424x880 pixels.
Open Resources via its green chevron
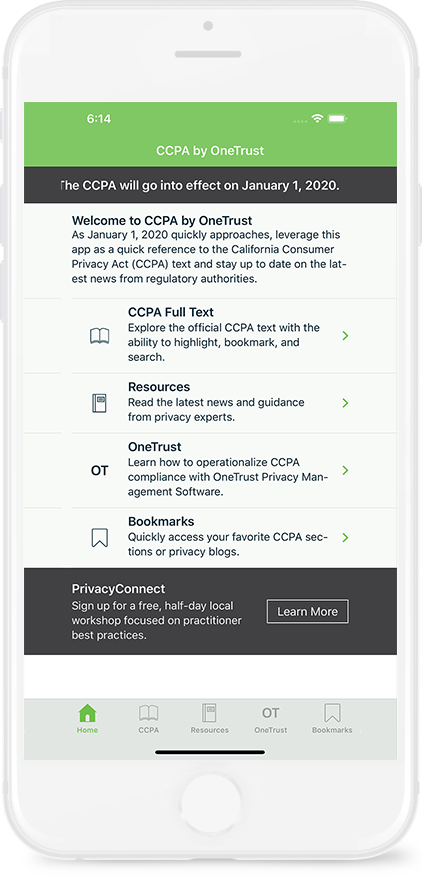tap(345, 403)
